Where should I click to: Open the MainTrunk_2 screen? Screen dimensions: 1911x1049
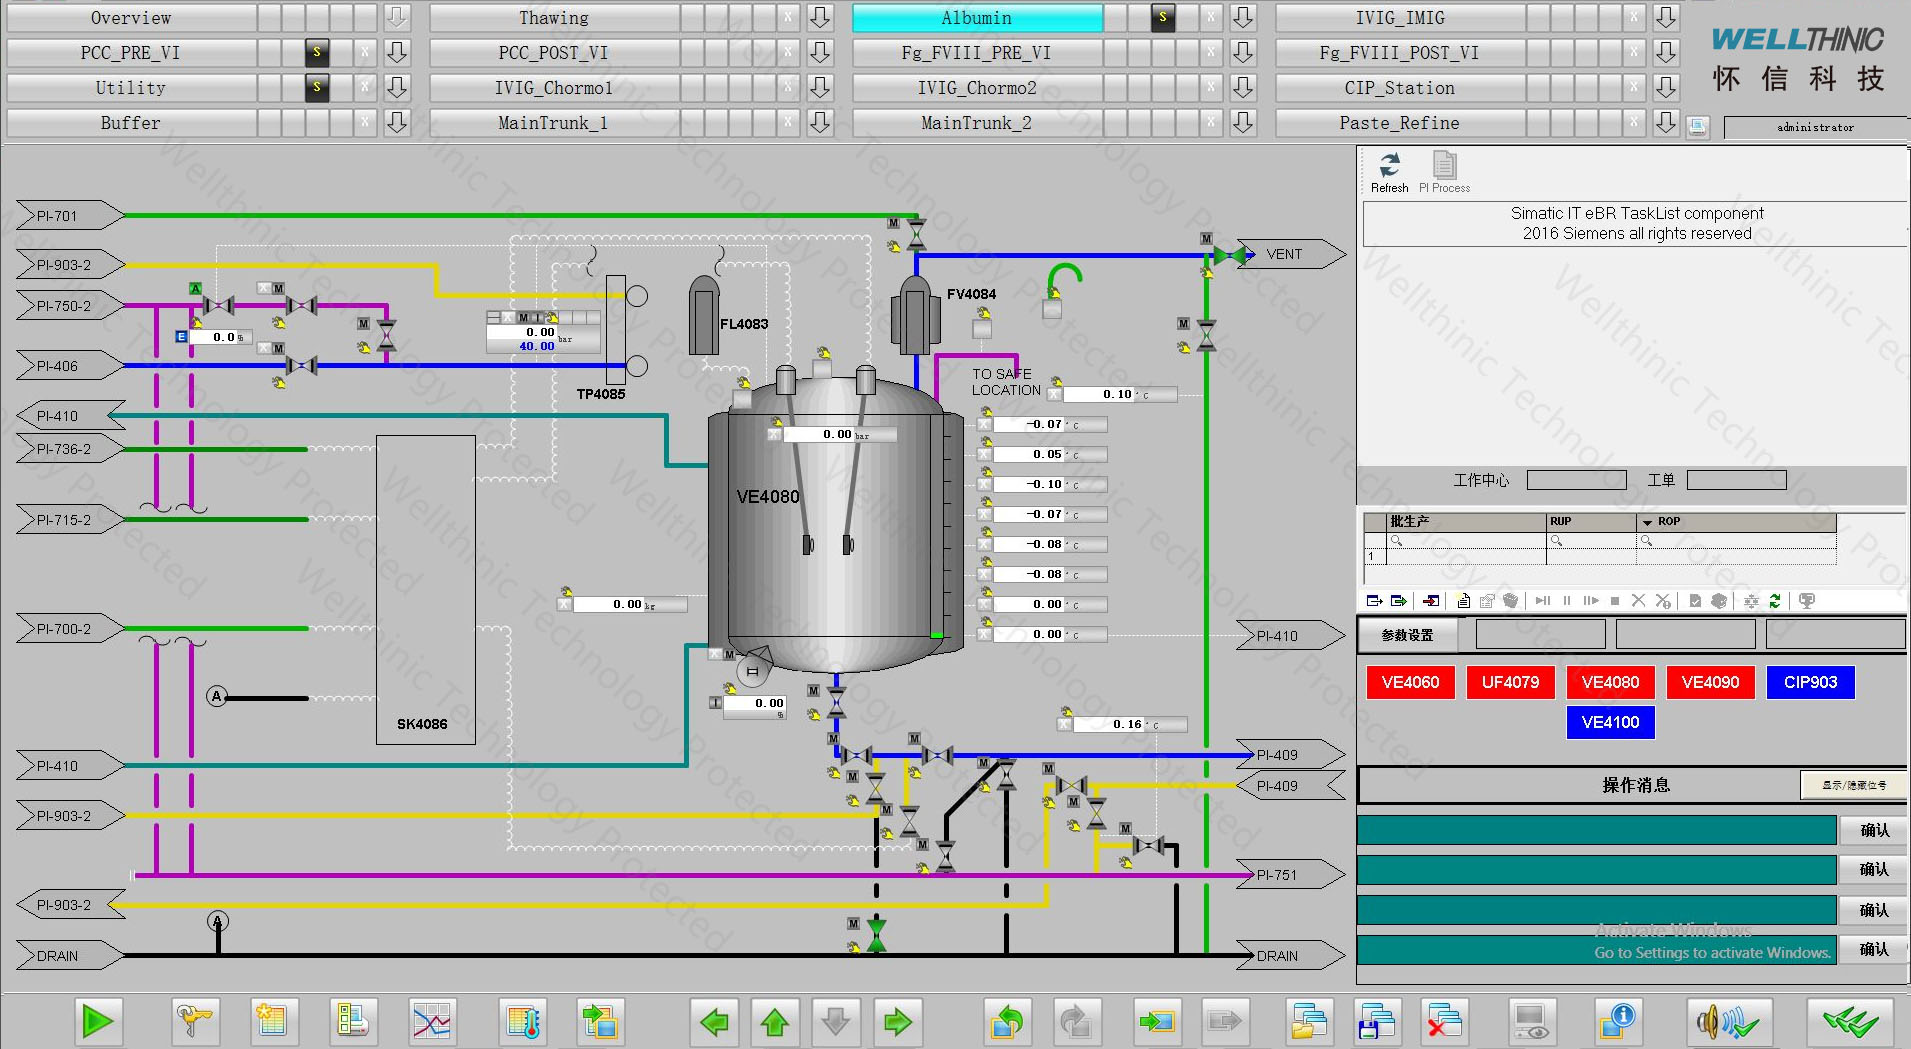coord(976,123)
